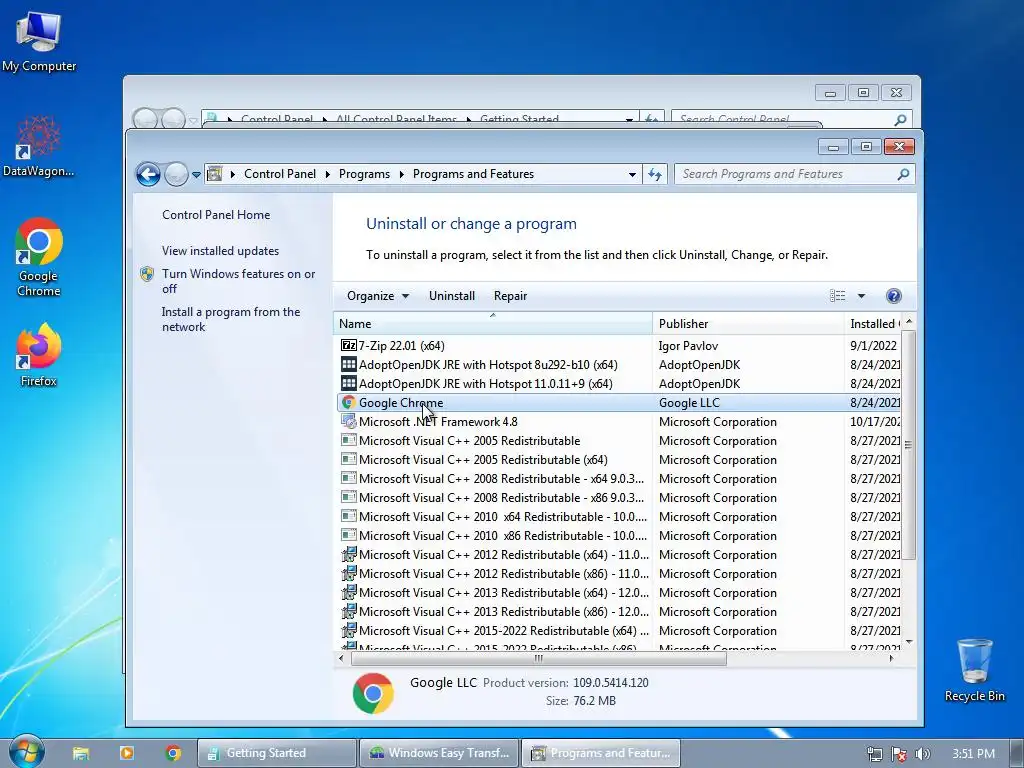Select the 7-Zip 22.01 (x64) row

619,345
